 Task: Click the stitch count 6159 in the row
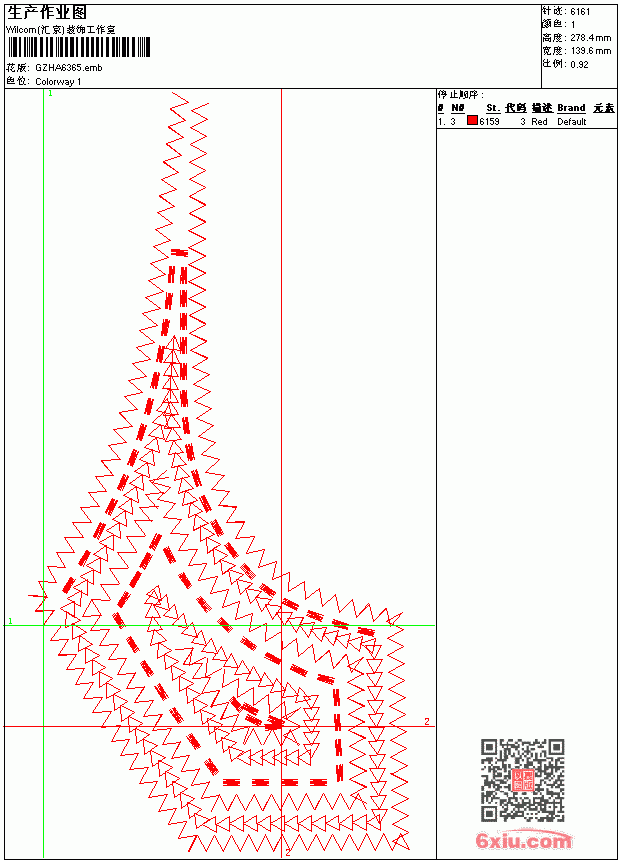coord(489,122)
